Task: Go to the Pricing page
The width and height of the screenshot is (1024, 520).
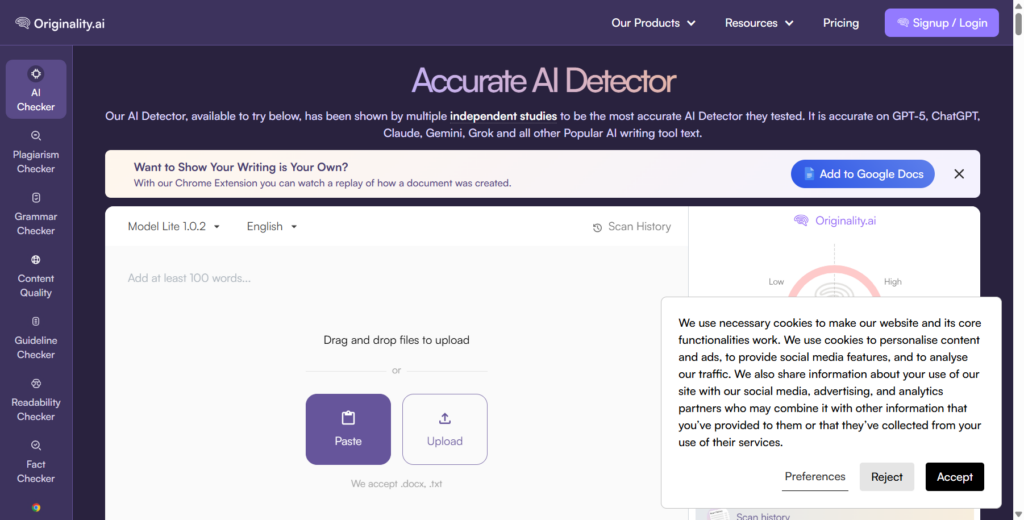Action: pos(840,23)
